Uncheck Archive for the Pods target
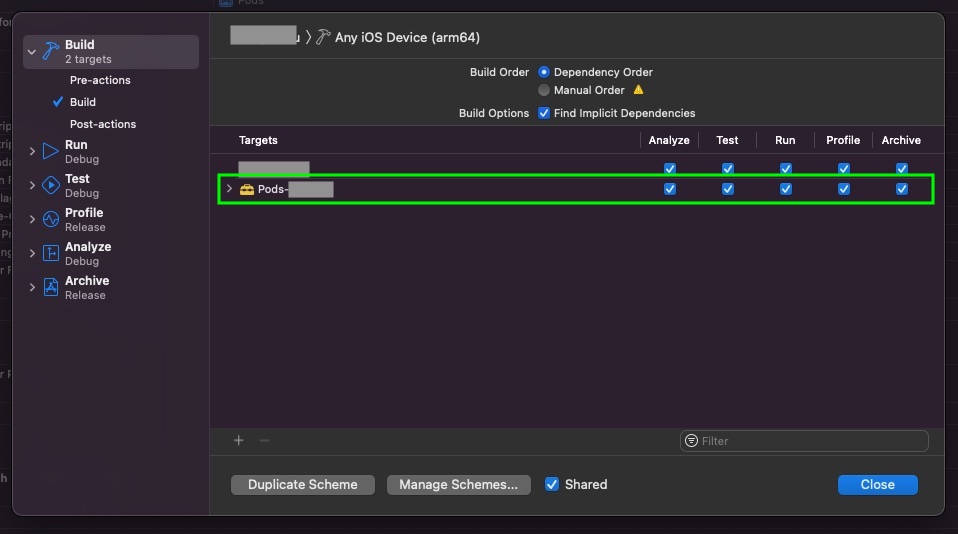The image size is (958, 534). click(902, 189)
